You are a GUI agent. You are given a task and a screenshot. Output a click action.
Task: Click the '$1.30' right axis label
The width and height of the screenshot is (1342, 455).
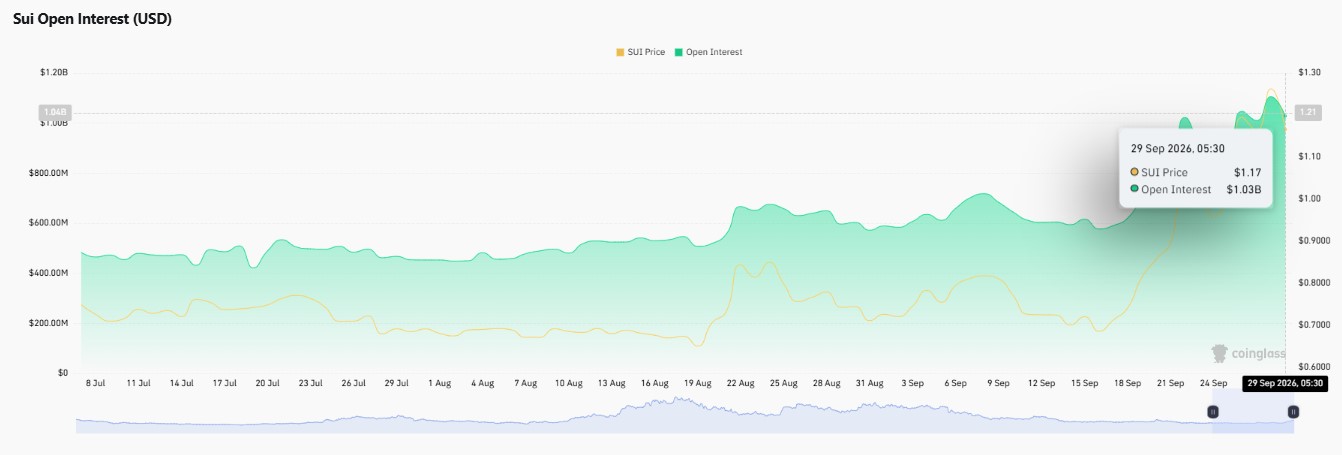click(1309, 72)
